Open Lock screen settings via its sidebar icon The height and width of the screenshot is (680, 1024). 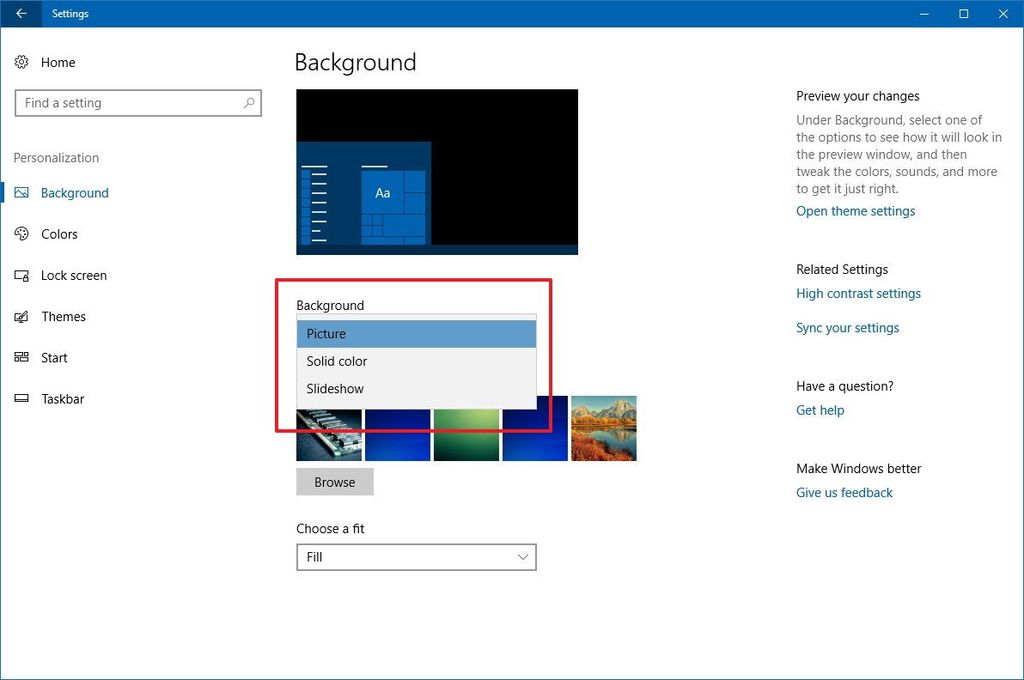22,275
